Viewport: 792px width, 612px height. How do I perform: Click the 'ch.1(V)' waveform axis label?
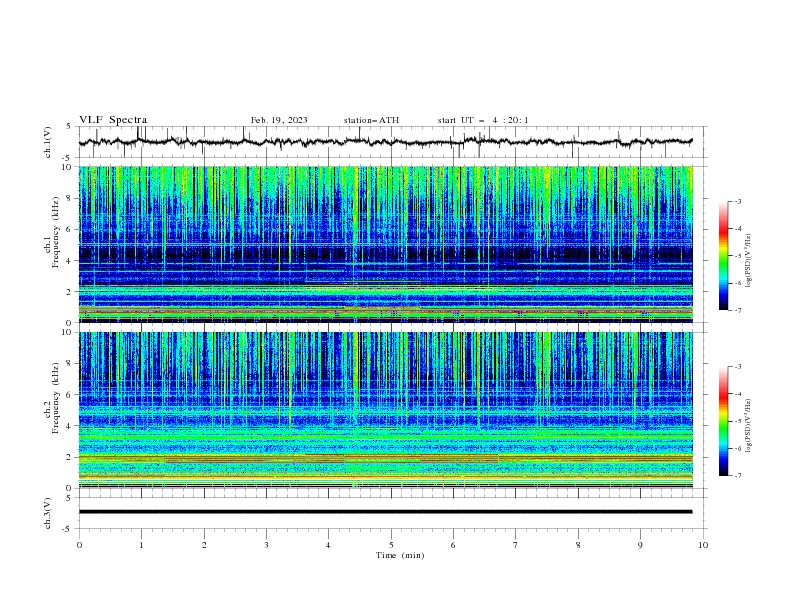pyautogui.click(x=48, y=142)
